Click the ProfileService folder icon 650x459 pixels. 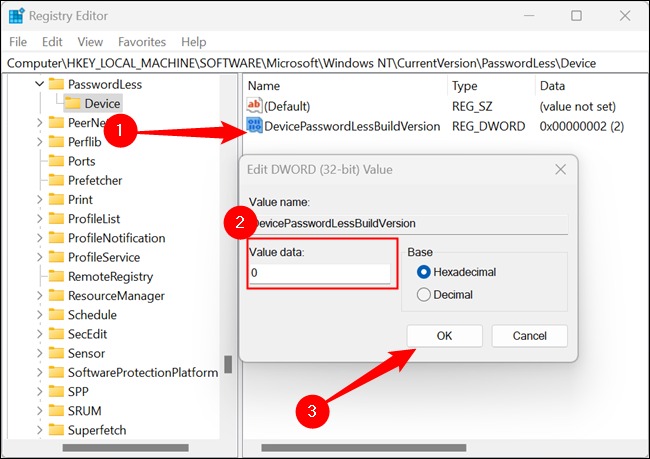pyautogui.click(x=56, y=257)
